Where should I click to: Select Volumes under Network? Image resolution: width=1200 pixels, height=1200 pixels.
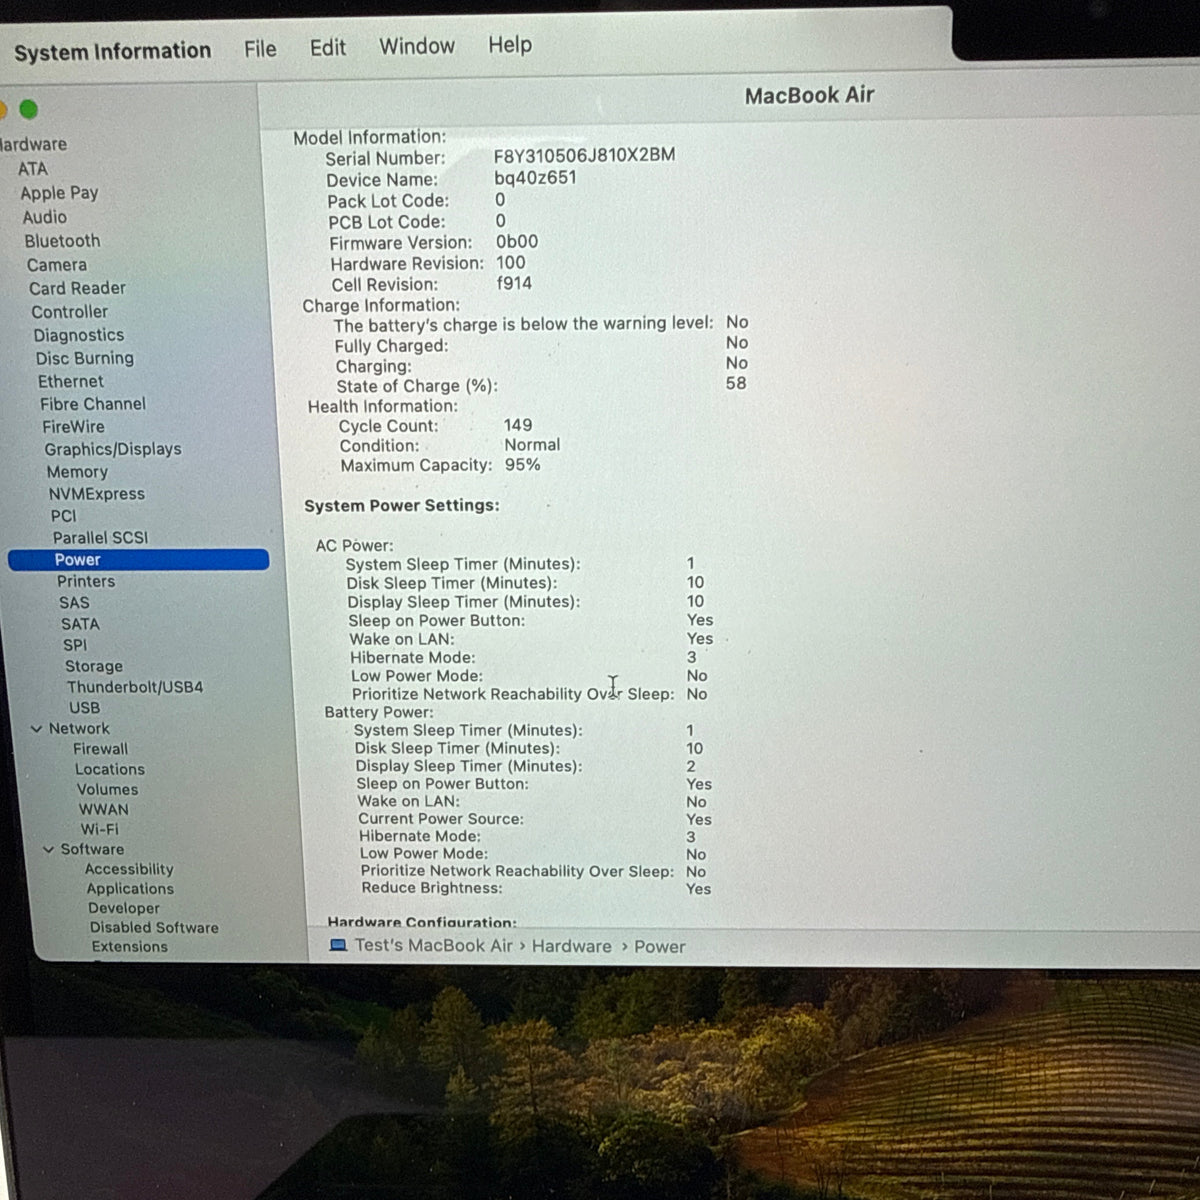(107, 789)
